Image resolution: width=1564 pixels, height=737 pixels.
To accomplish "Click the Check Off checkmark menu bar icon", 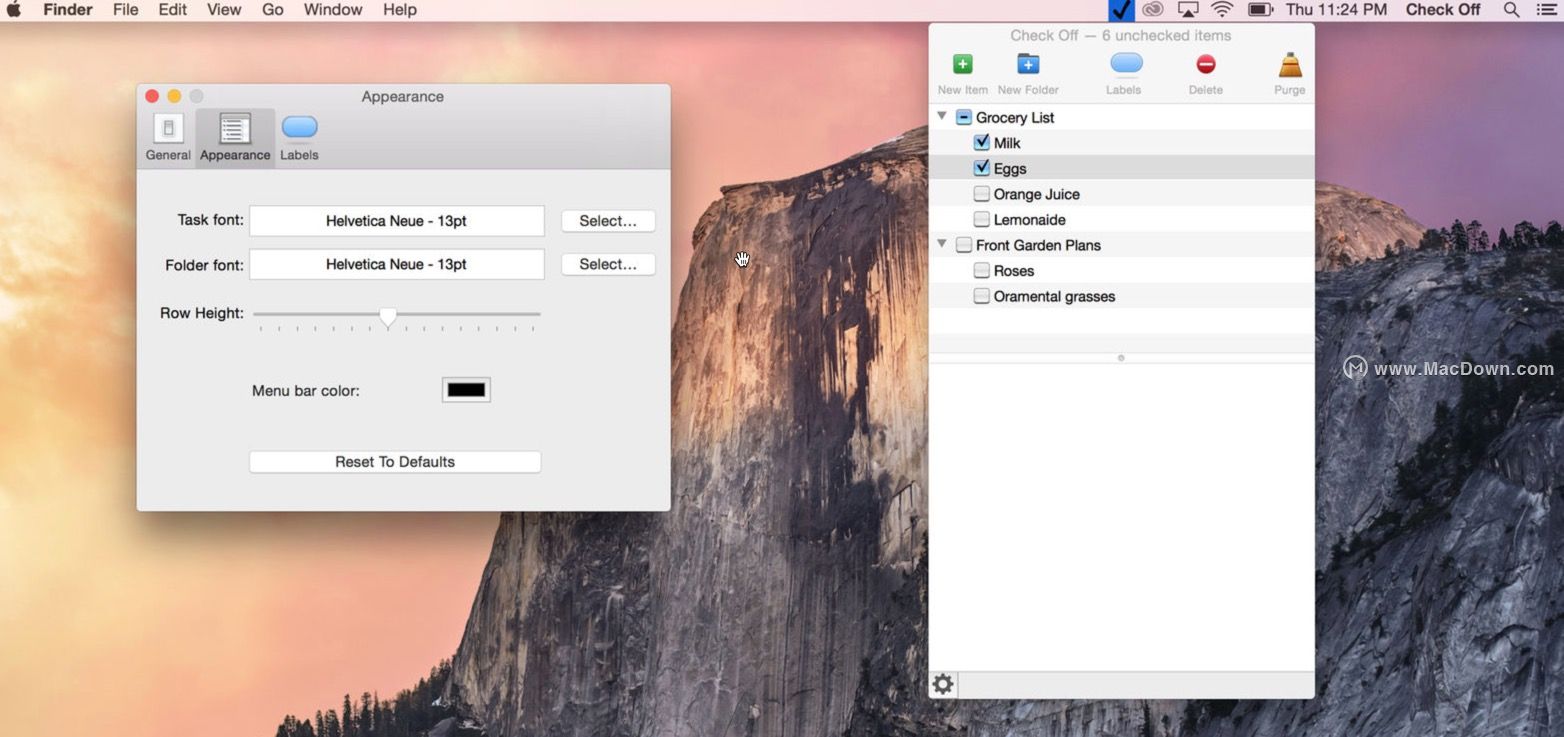I will (1122, 10).
